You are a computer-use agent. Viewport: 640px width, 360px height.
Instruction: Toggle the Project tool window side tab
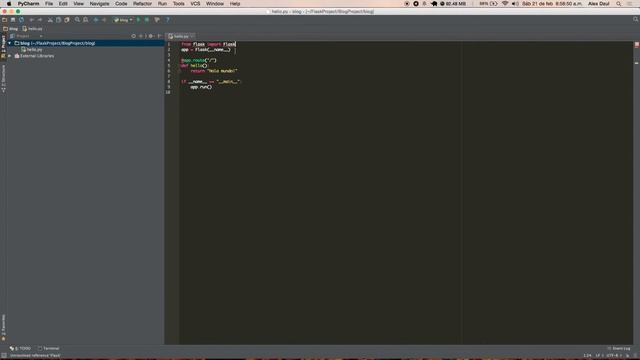coord(3,46)
